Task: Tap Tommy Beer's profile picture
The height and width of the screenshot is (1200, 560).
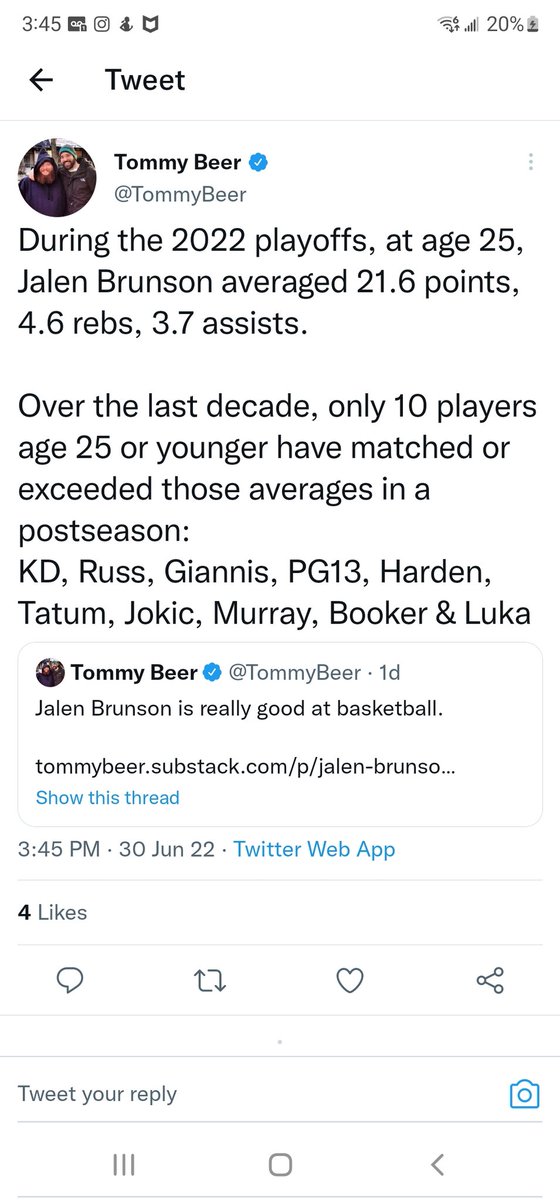Action: click(x=58, y=178)
